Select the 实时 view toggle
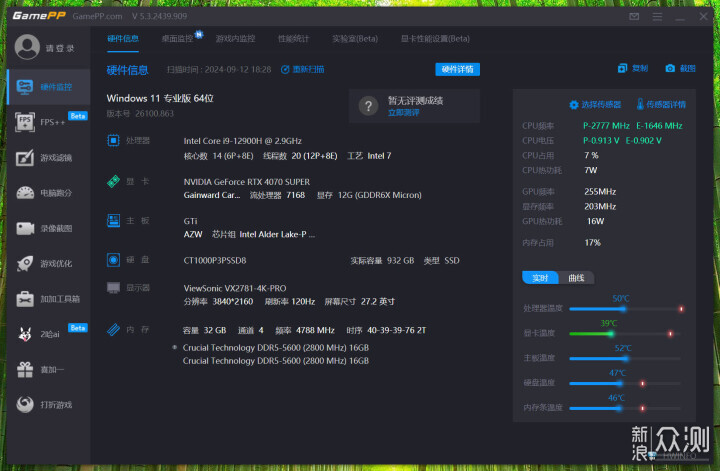Viewport: 720px width, 471px height. tap(540, 278)
